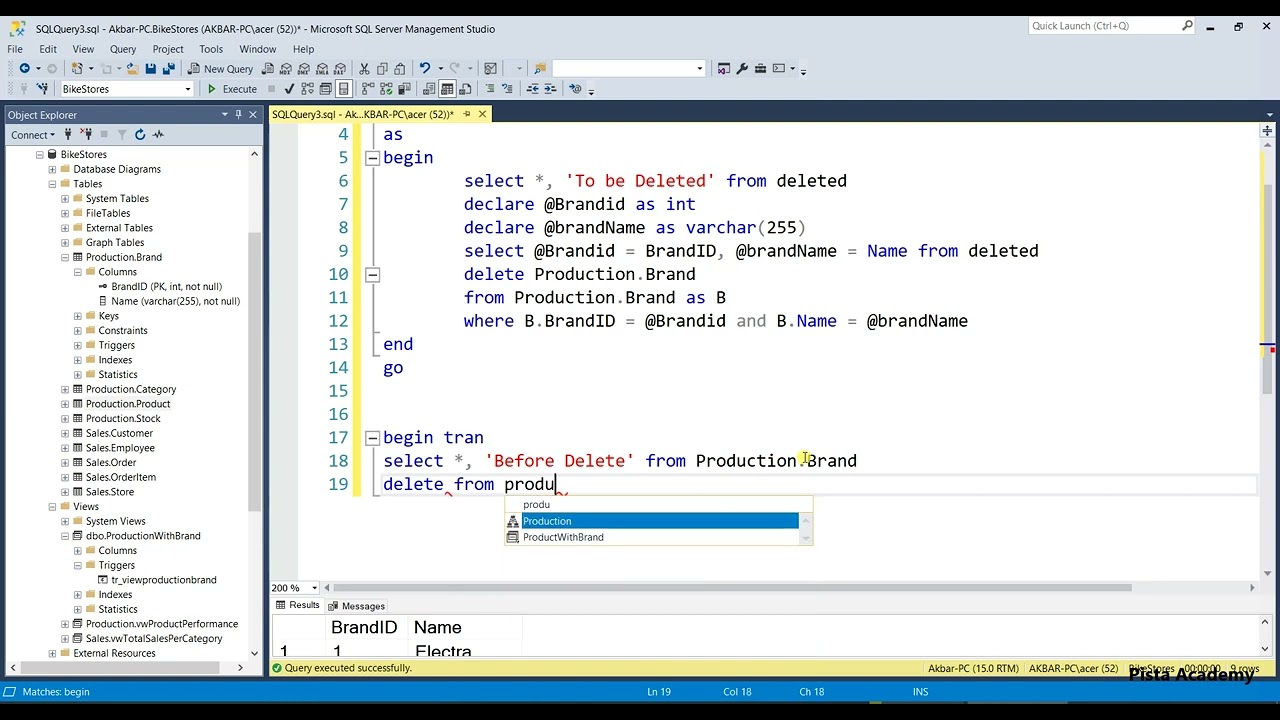Screen dimensions: 1280x720
Task: Select the Sales.Store table
Action: coord(109,492)
